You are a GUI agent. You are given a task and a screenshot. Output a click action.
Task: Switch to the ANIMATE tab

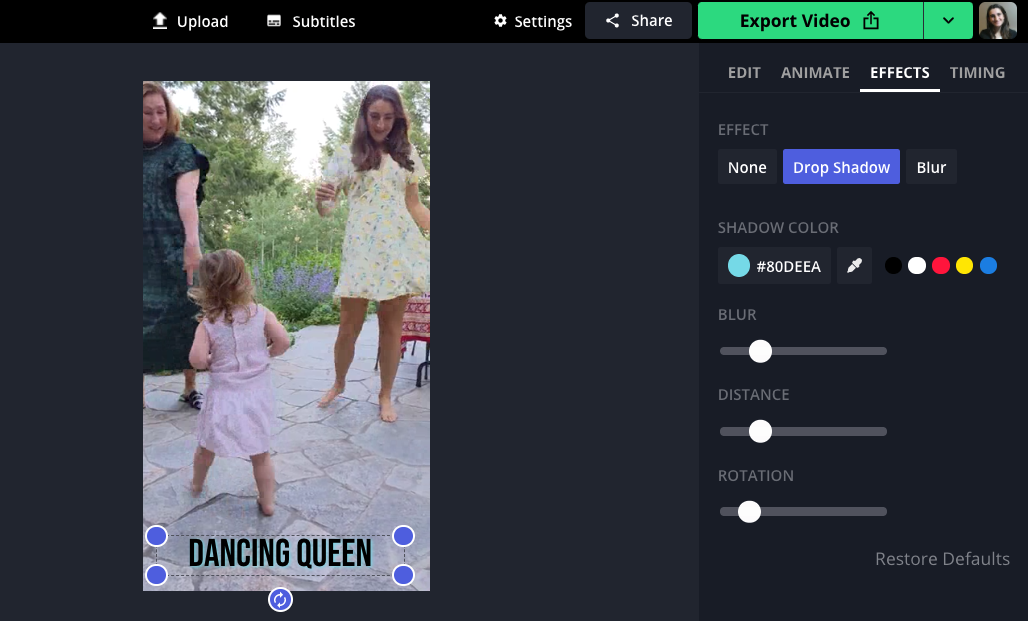point(815,73)
